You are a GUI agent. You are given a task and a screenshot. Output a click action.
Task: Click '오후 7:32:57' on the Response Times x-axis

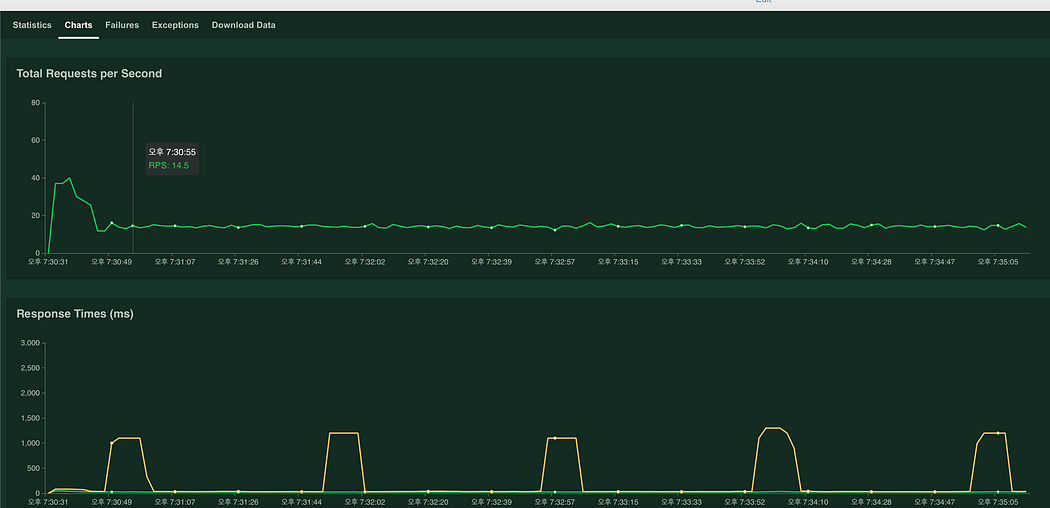pos(554,501)
